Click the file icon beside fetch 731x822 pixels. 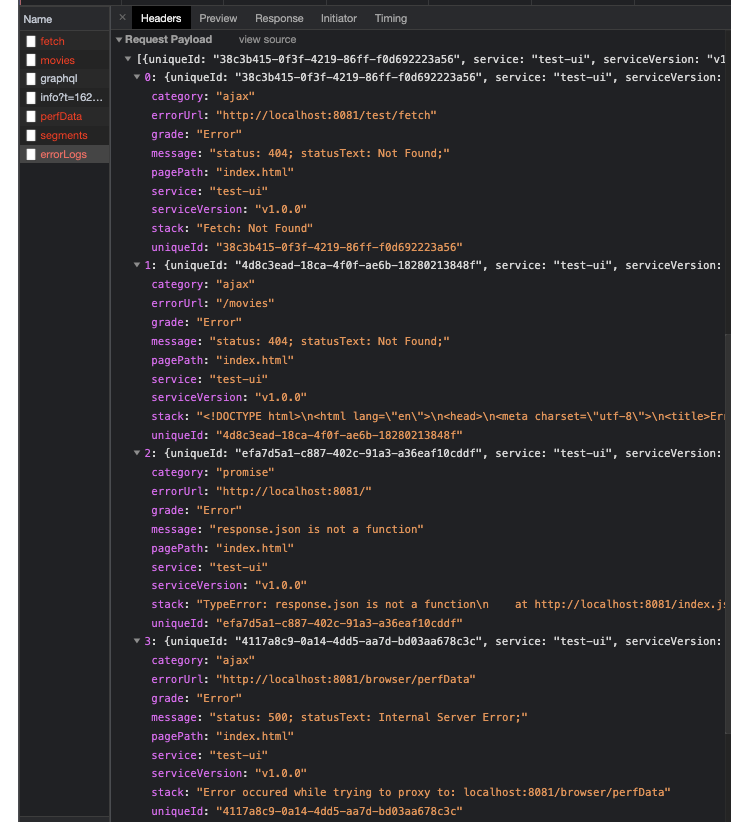31,41
